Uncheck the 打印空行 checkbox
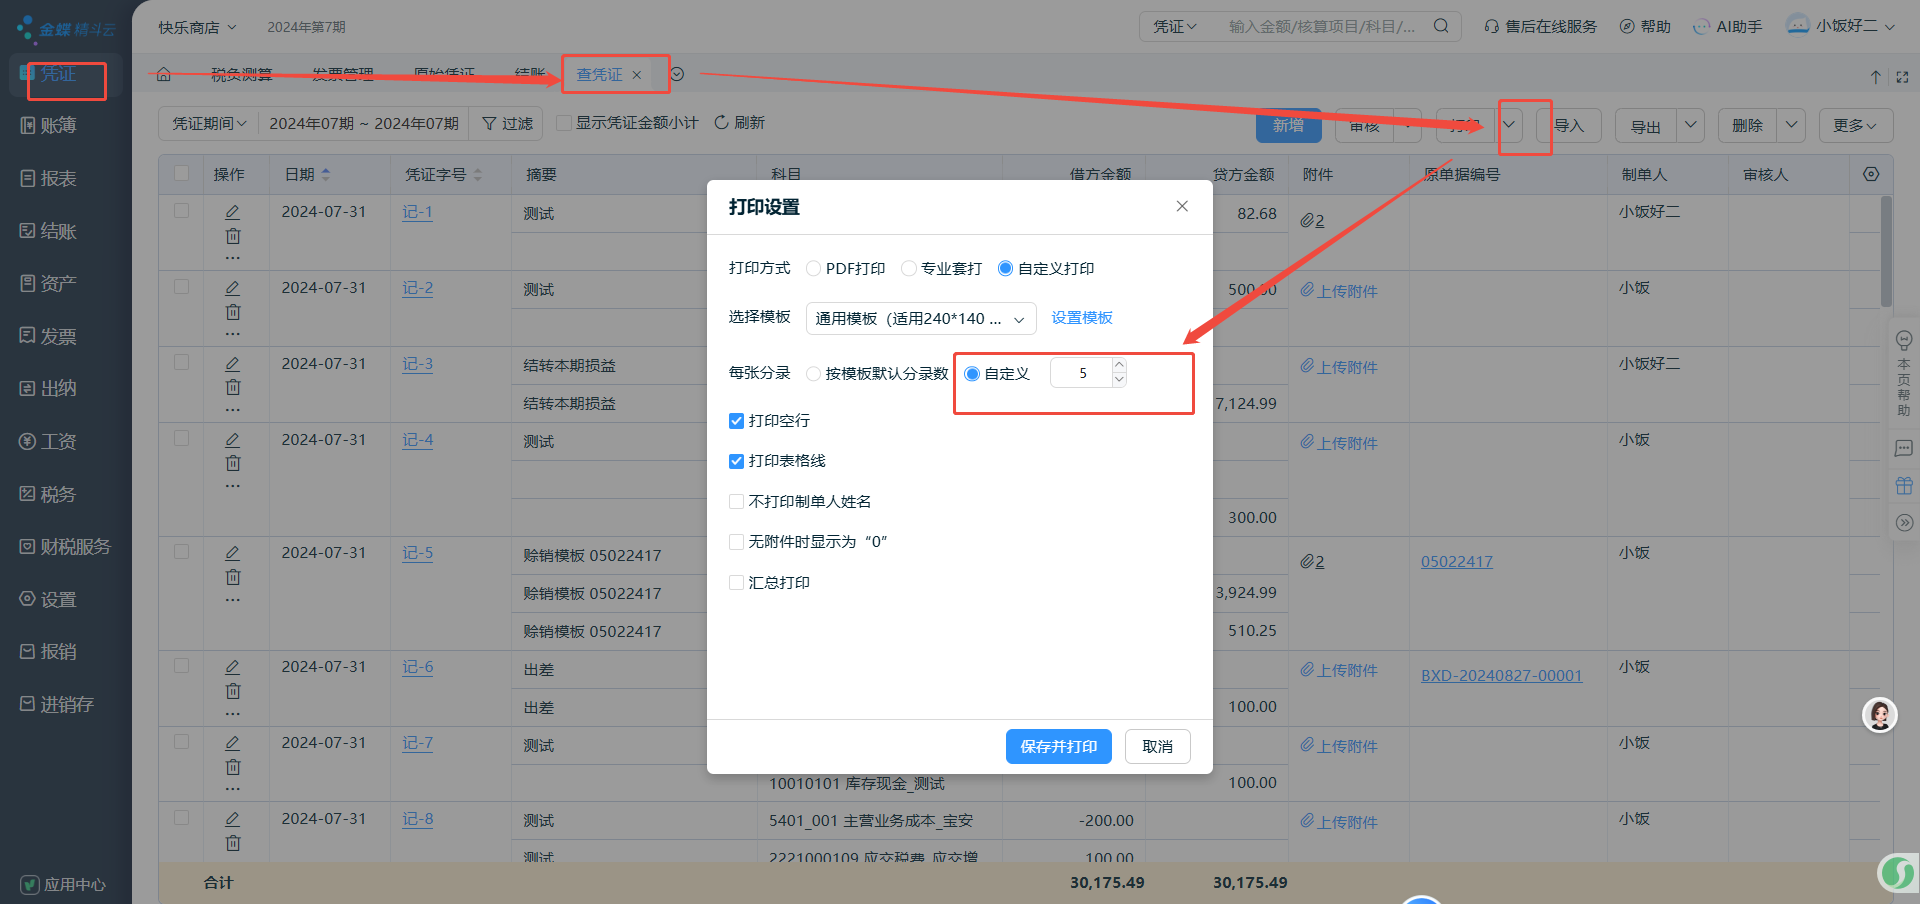This screenshot has width=1920, height=904. pyautogui.click(x=736, y=421)
